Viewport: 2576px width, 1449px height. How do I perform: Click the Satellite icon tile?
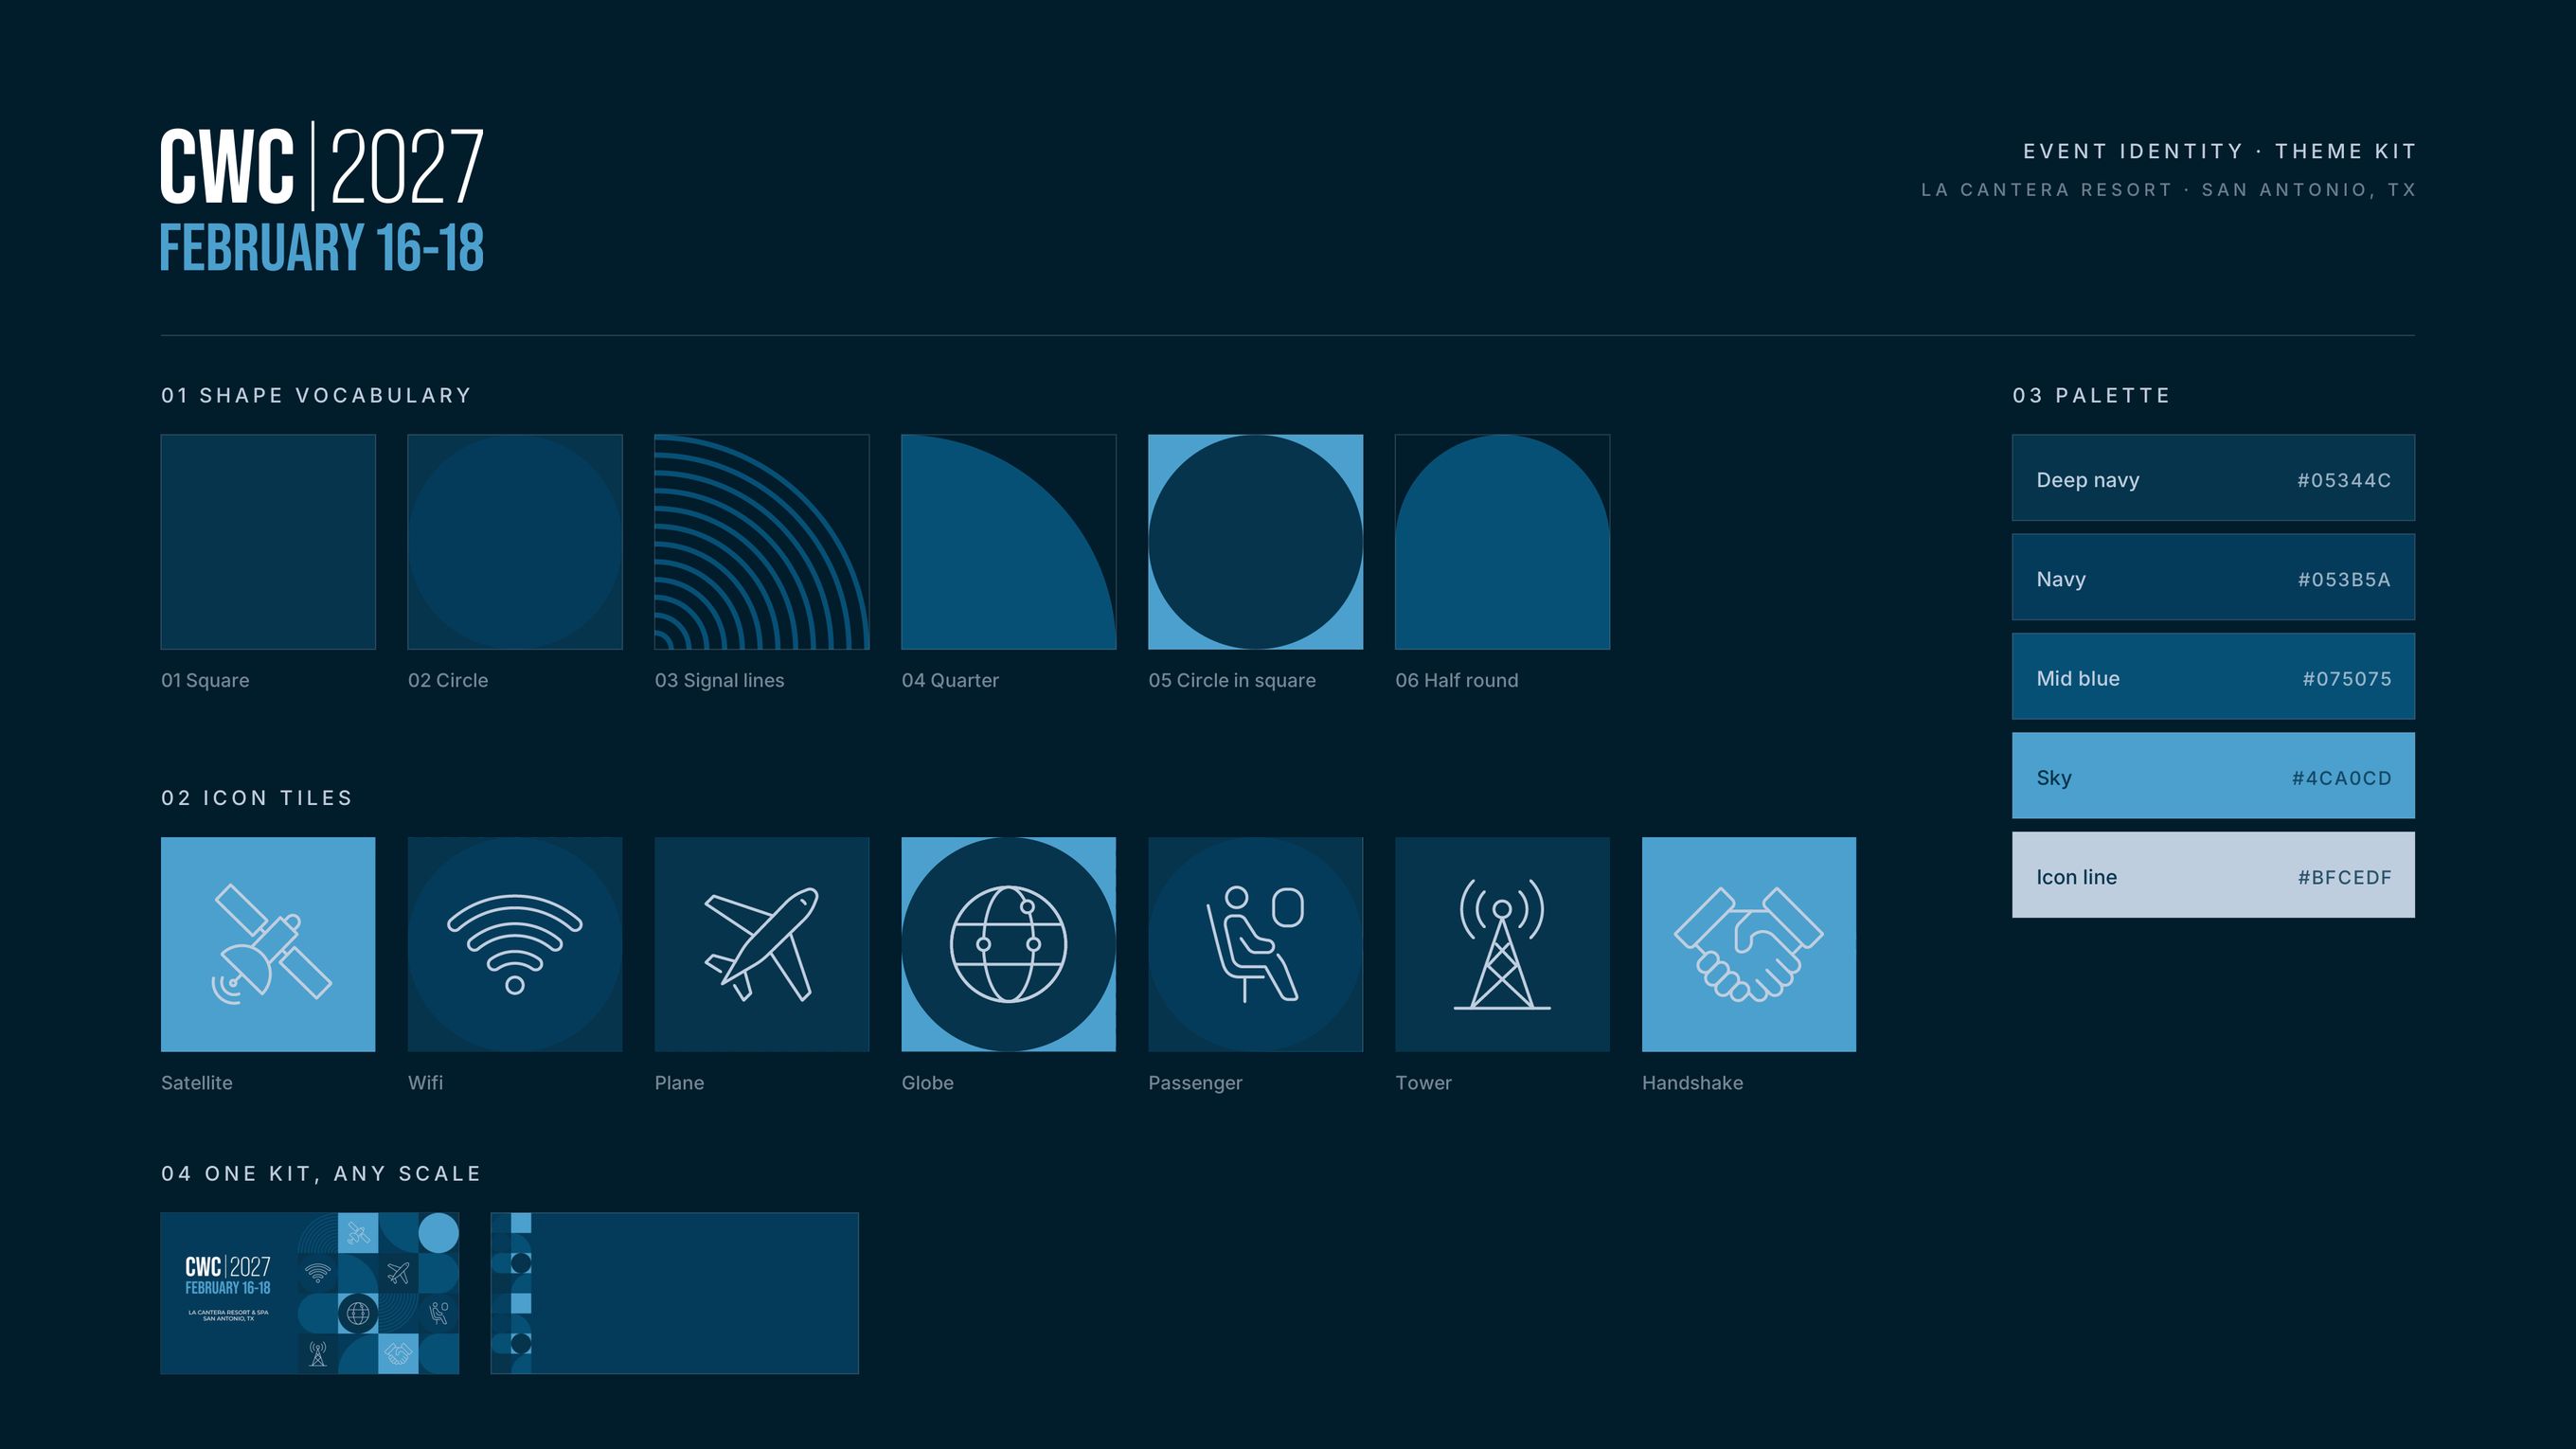coord(268,944)
